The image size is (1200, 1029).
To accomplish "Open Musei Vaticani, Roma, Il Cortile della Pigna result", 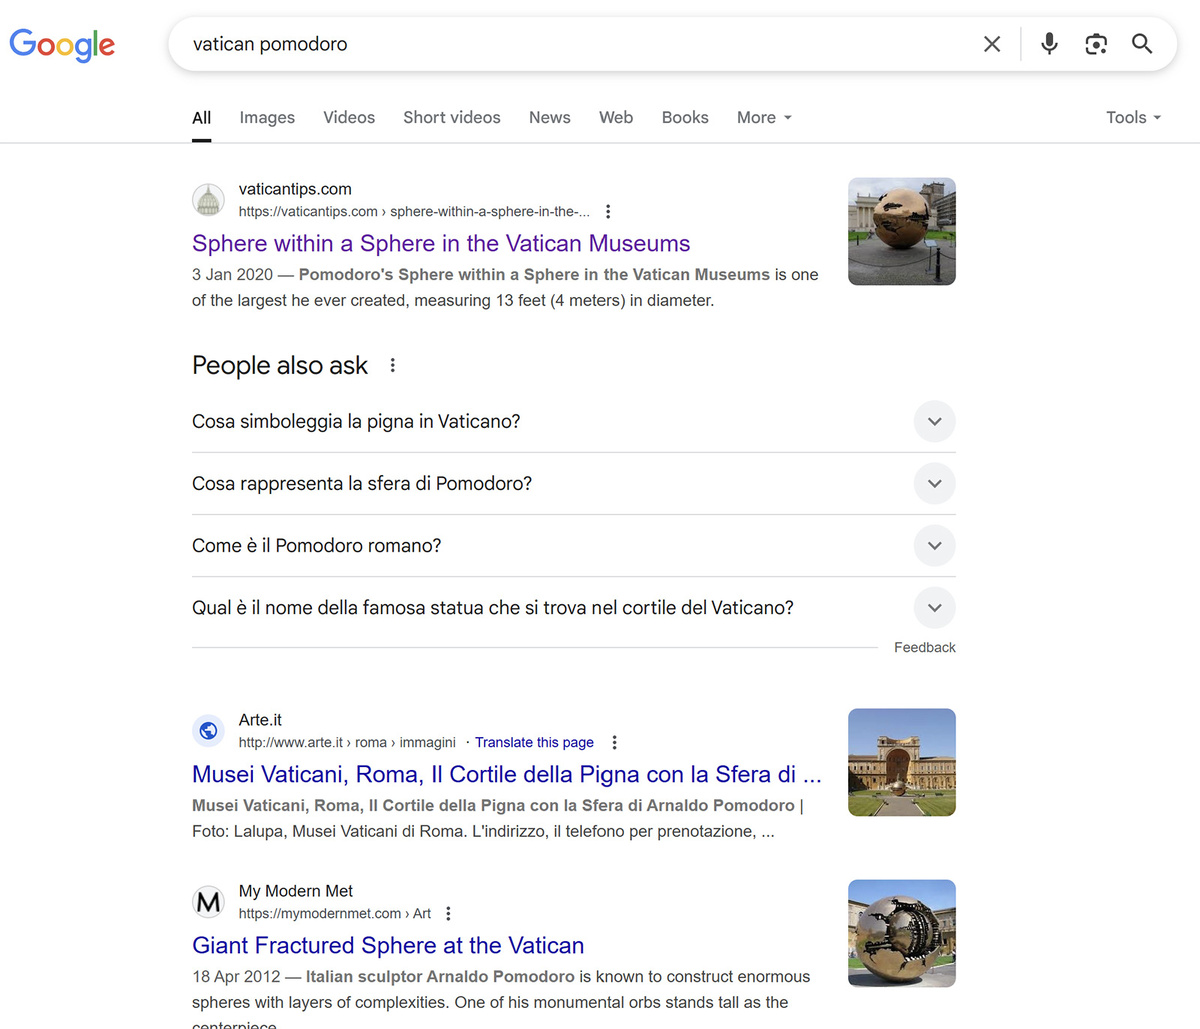I will click(507, 775).
